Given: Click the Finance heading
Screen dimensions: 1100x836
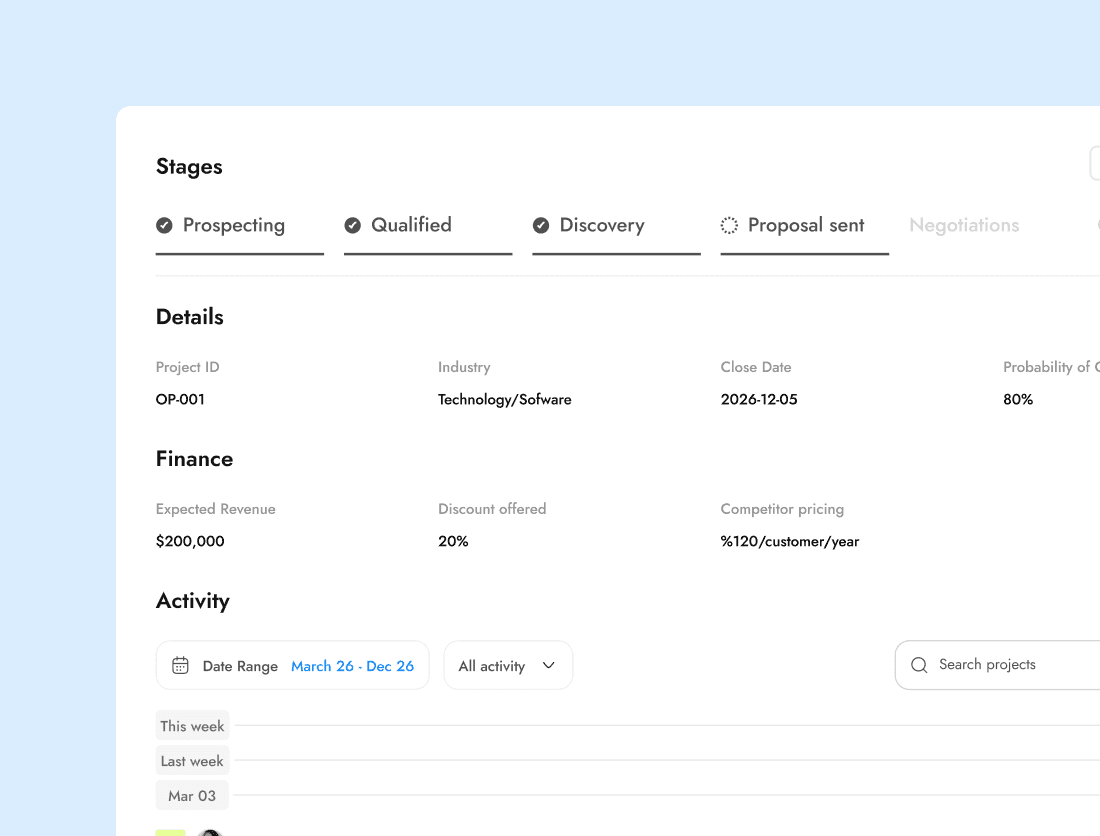Looking at the screenshot, I should 194,459.
